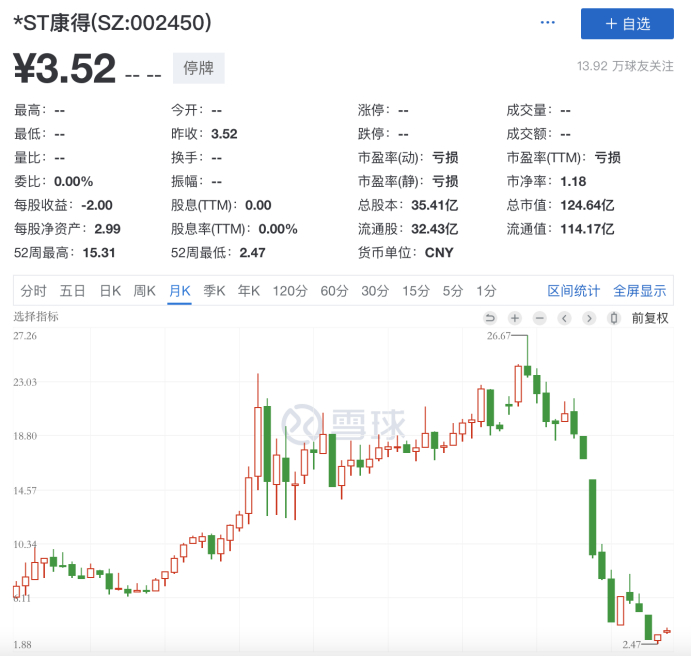Viewport: 692px width, 657px height.
Task: Click 52周最低 value 2.47
Action: click(x=252, y=253)
